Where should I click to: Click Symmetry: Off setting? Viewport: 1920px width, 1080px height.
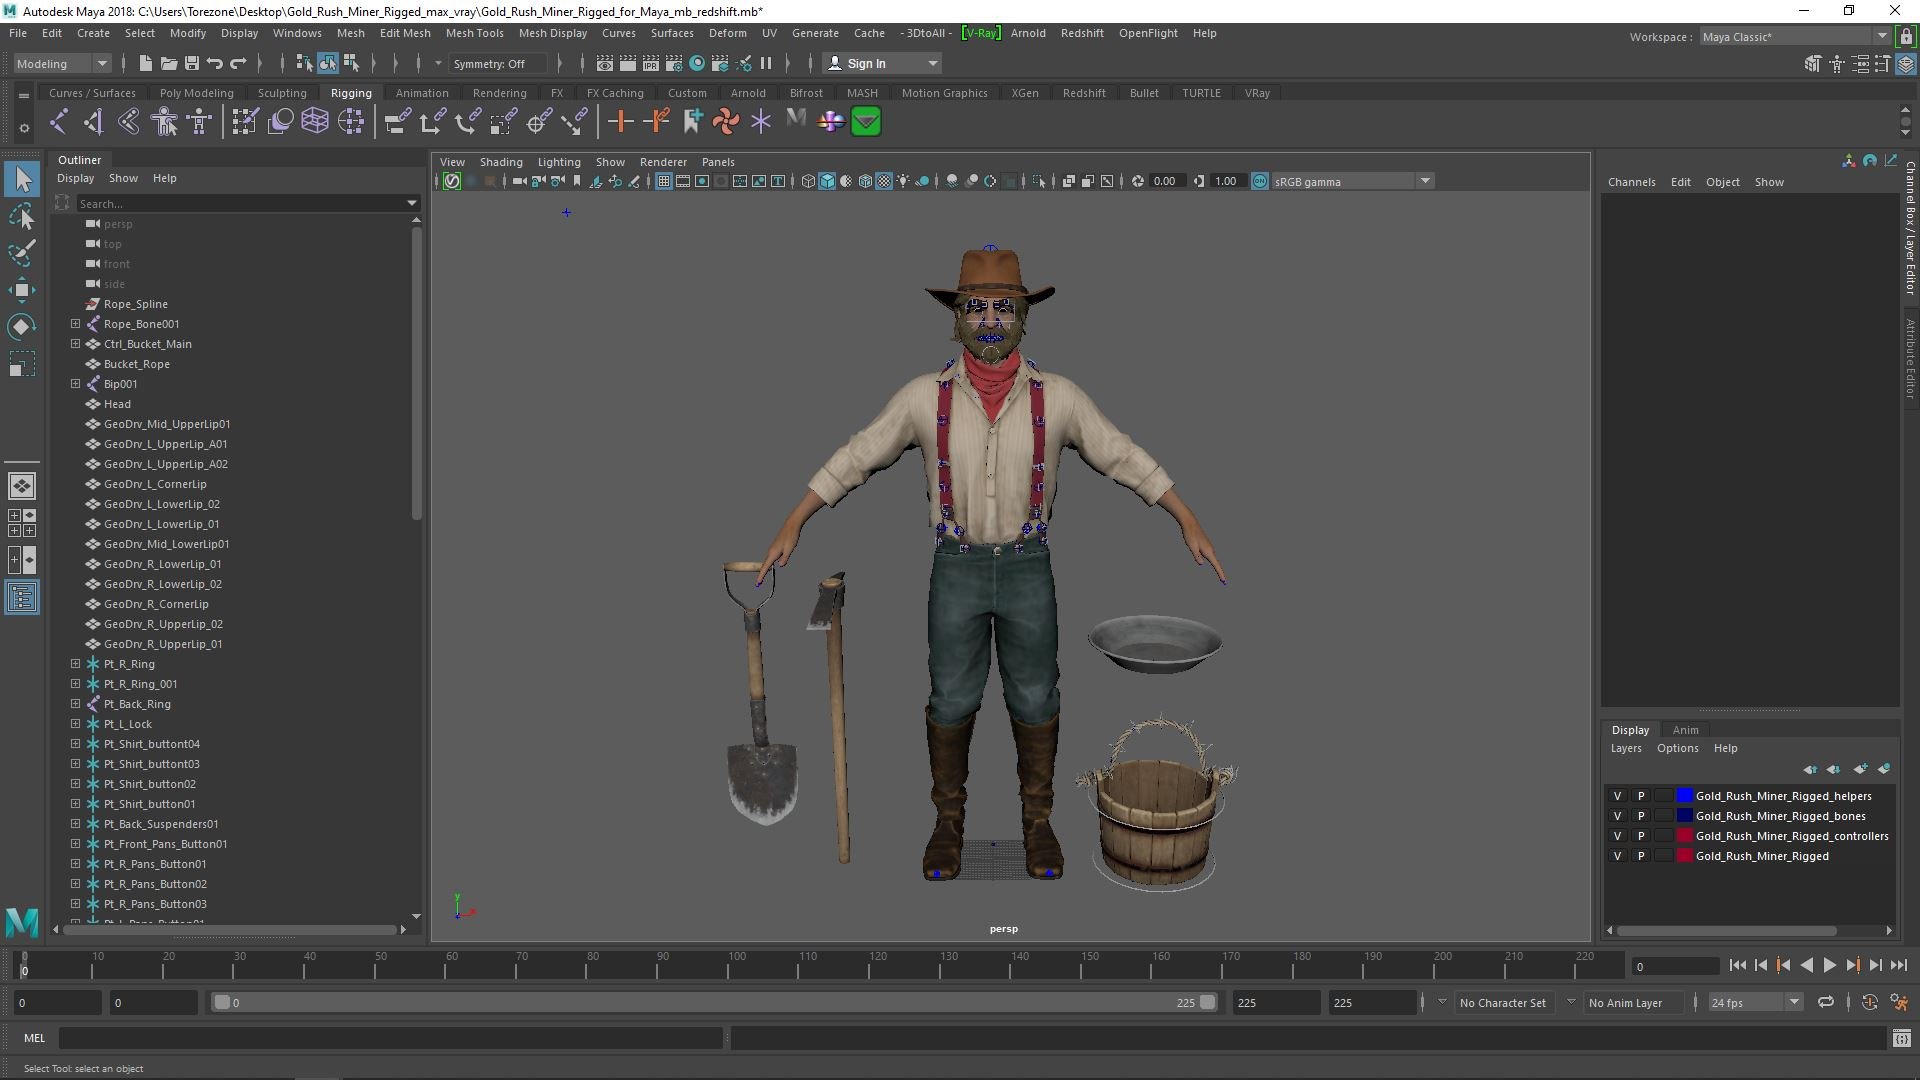point(499,63)
